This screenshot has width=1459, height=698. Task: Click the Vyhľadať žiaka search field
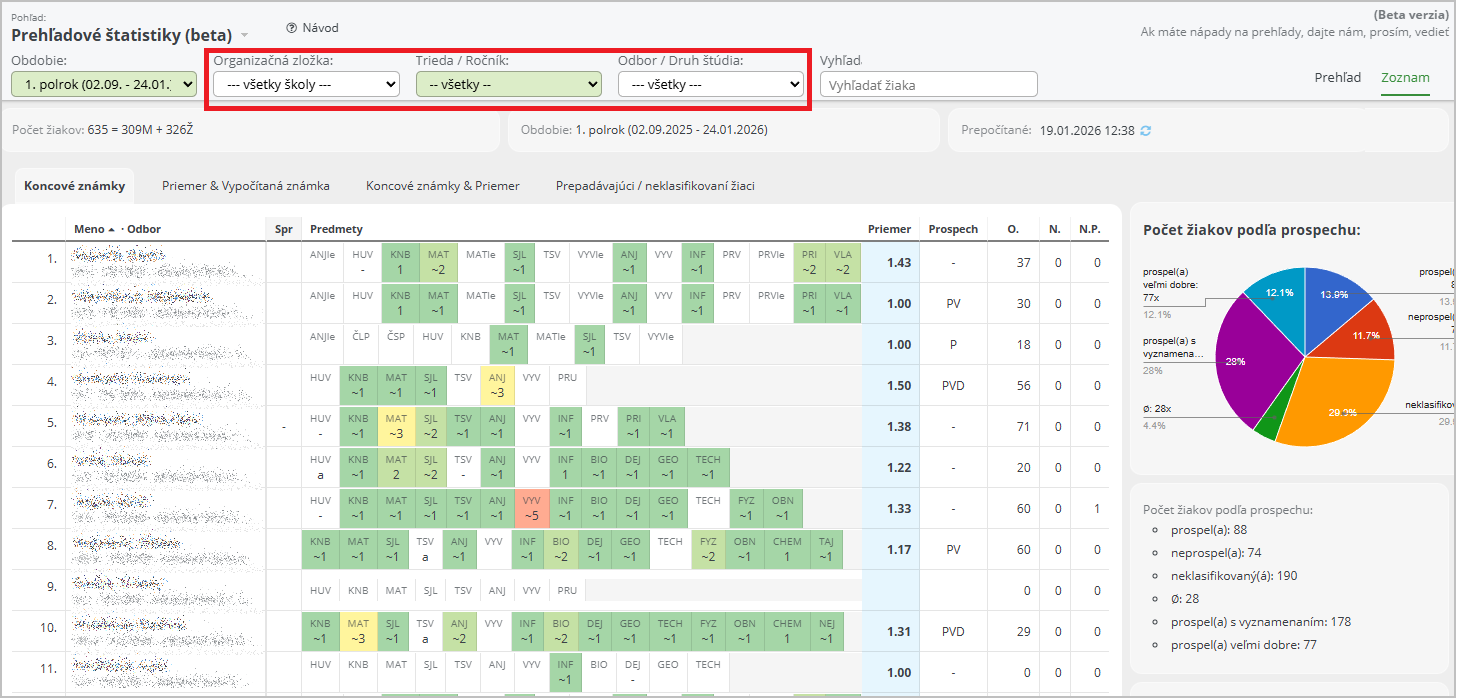(928, 85)
